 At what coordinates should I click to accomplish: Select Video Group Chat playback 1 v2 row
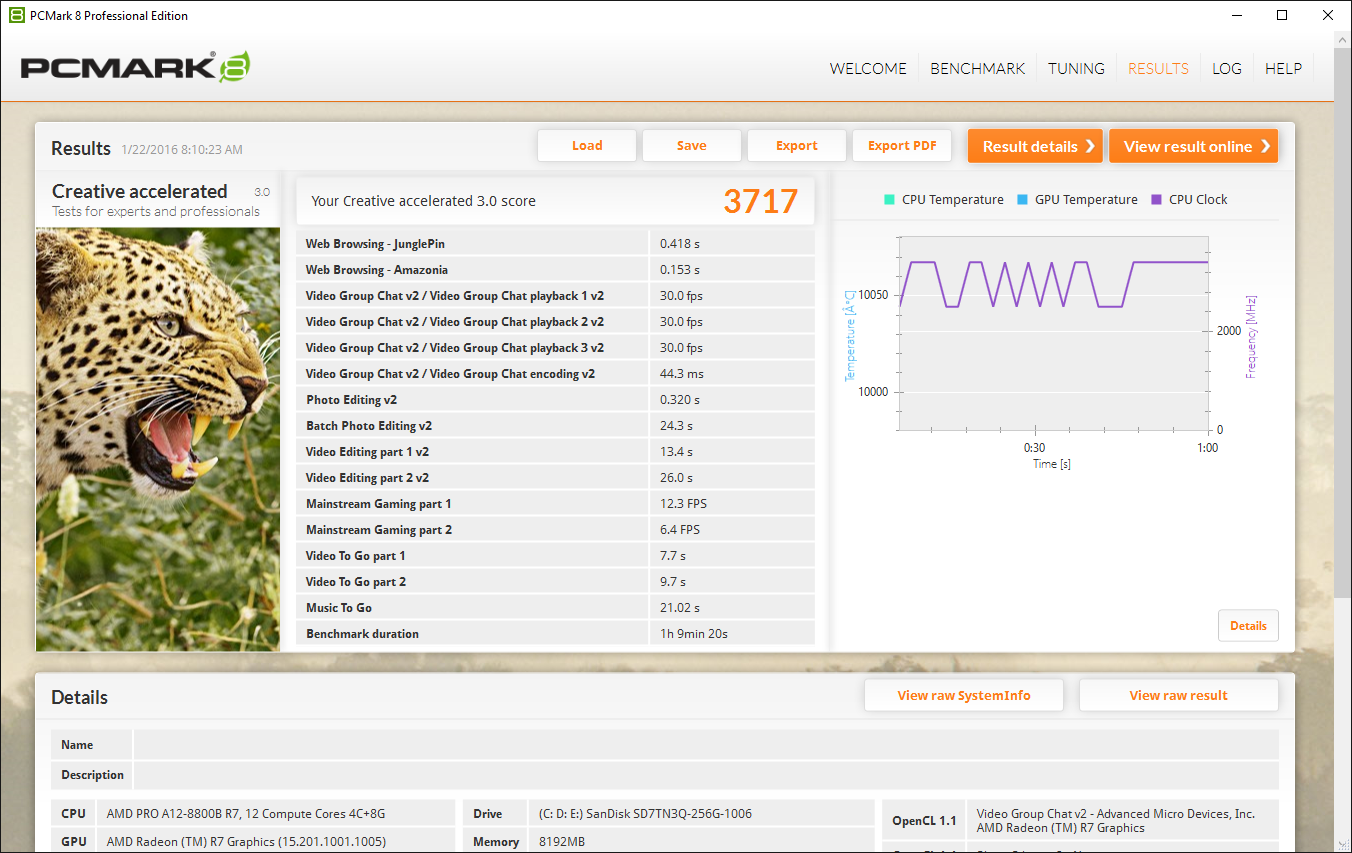(556, 295)
